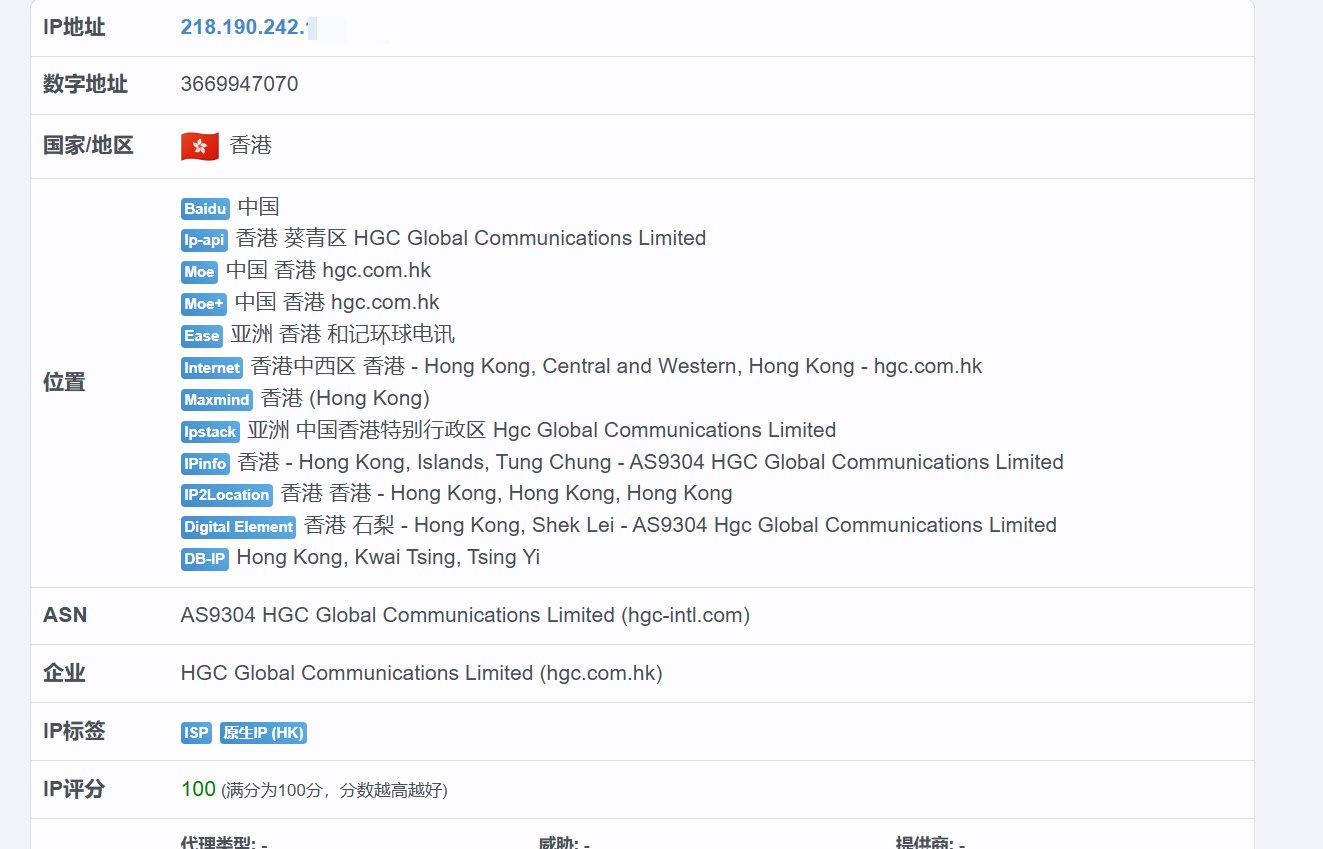1323x849 pixels.
Task: Select the Ease location 亚洲 香港 和记环球电讯
Action: [x=343, y=334]
